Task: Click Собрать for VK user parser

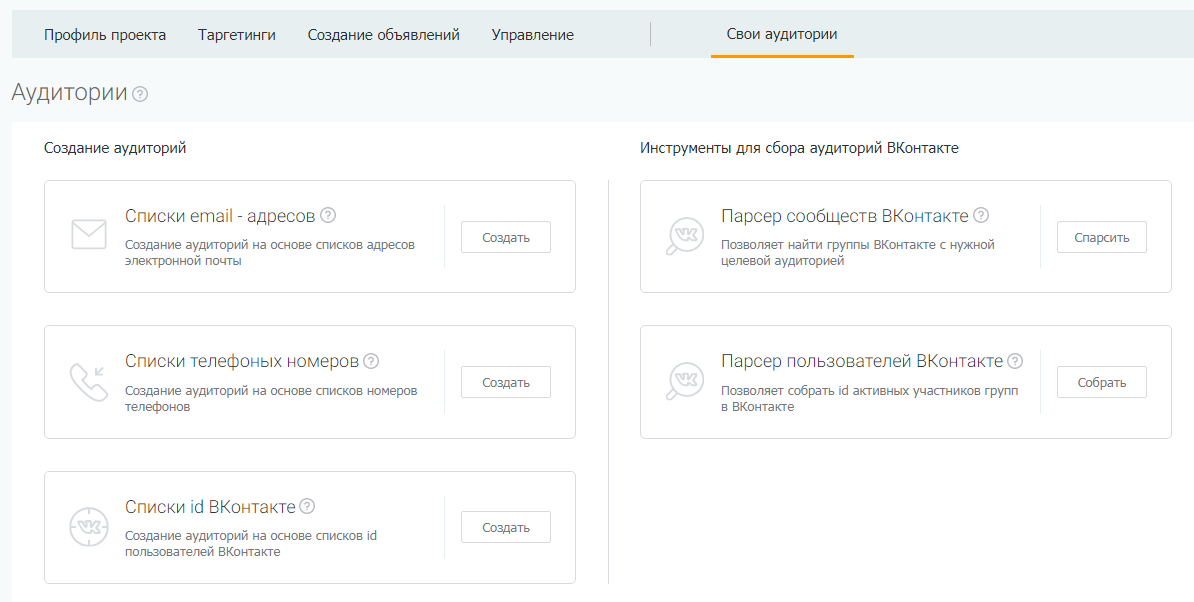Action: point(1101,382)
